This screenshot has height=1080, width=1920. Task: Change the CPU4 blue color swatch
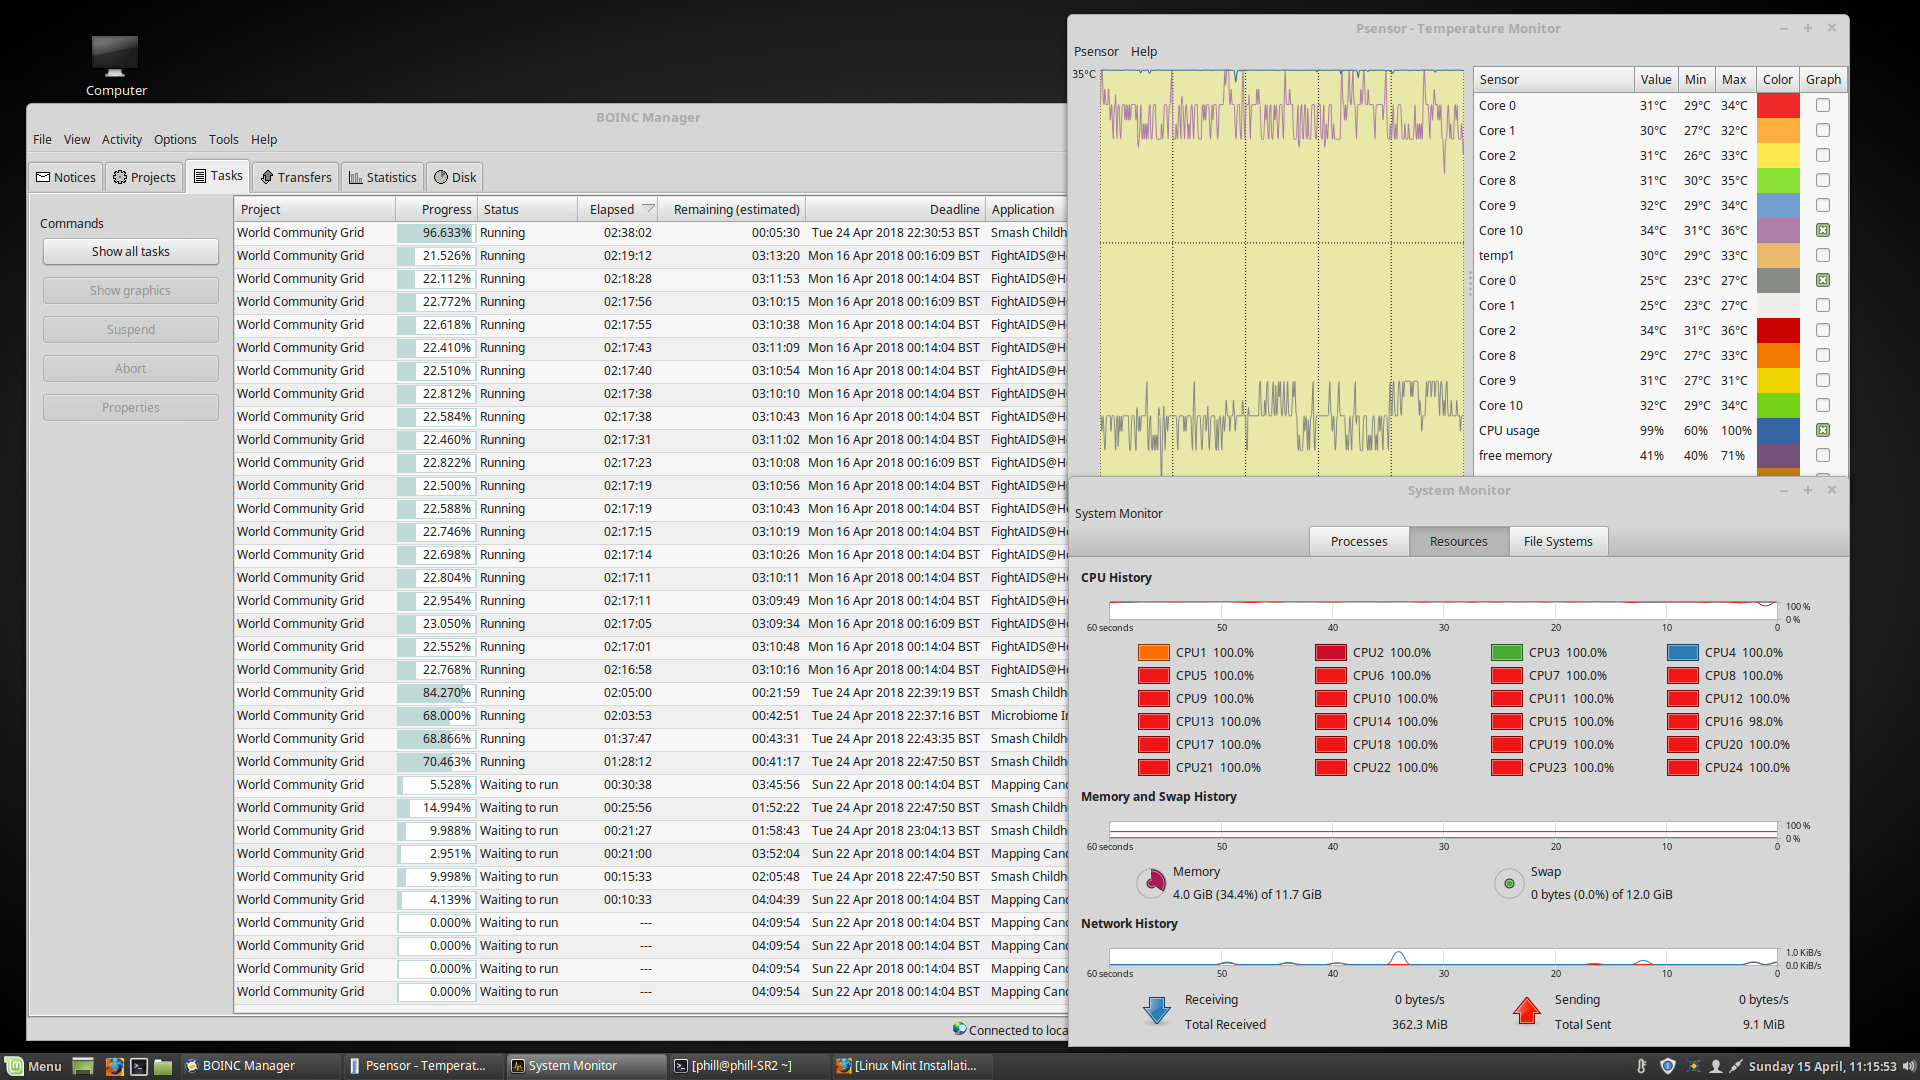(x=1683, y=652)
